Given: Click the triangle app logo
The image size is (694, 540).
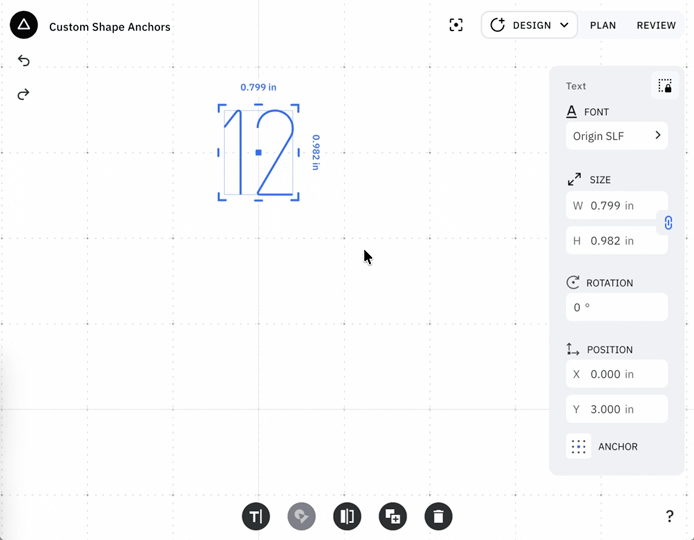Looking at the screenshot, I should click(x=24, y=26).
